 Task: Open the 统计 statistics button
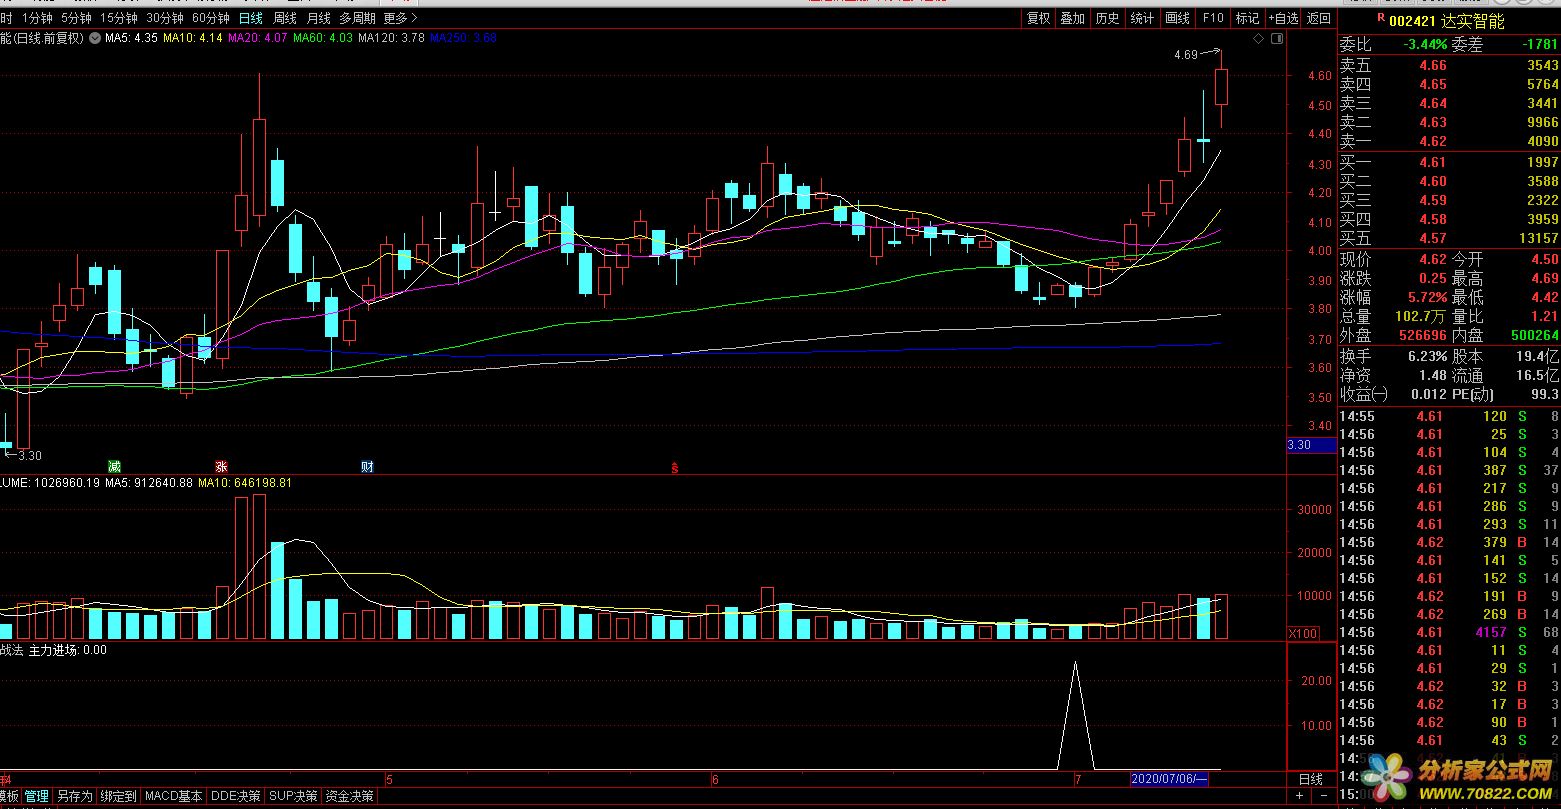[1142, 18]
